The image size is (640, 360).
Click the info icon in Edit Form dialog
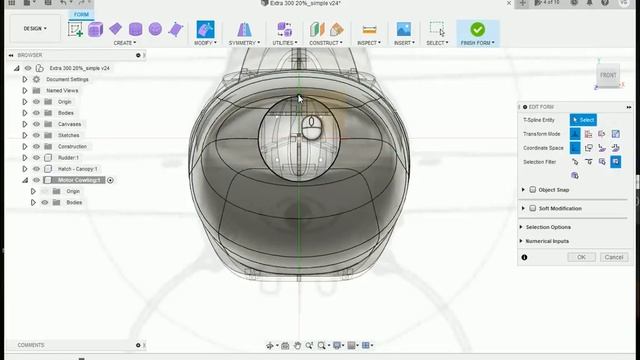(x=524, y=258)
